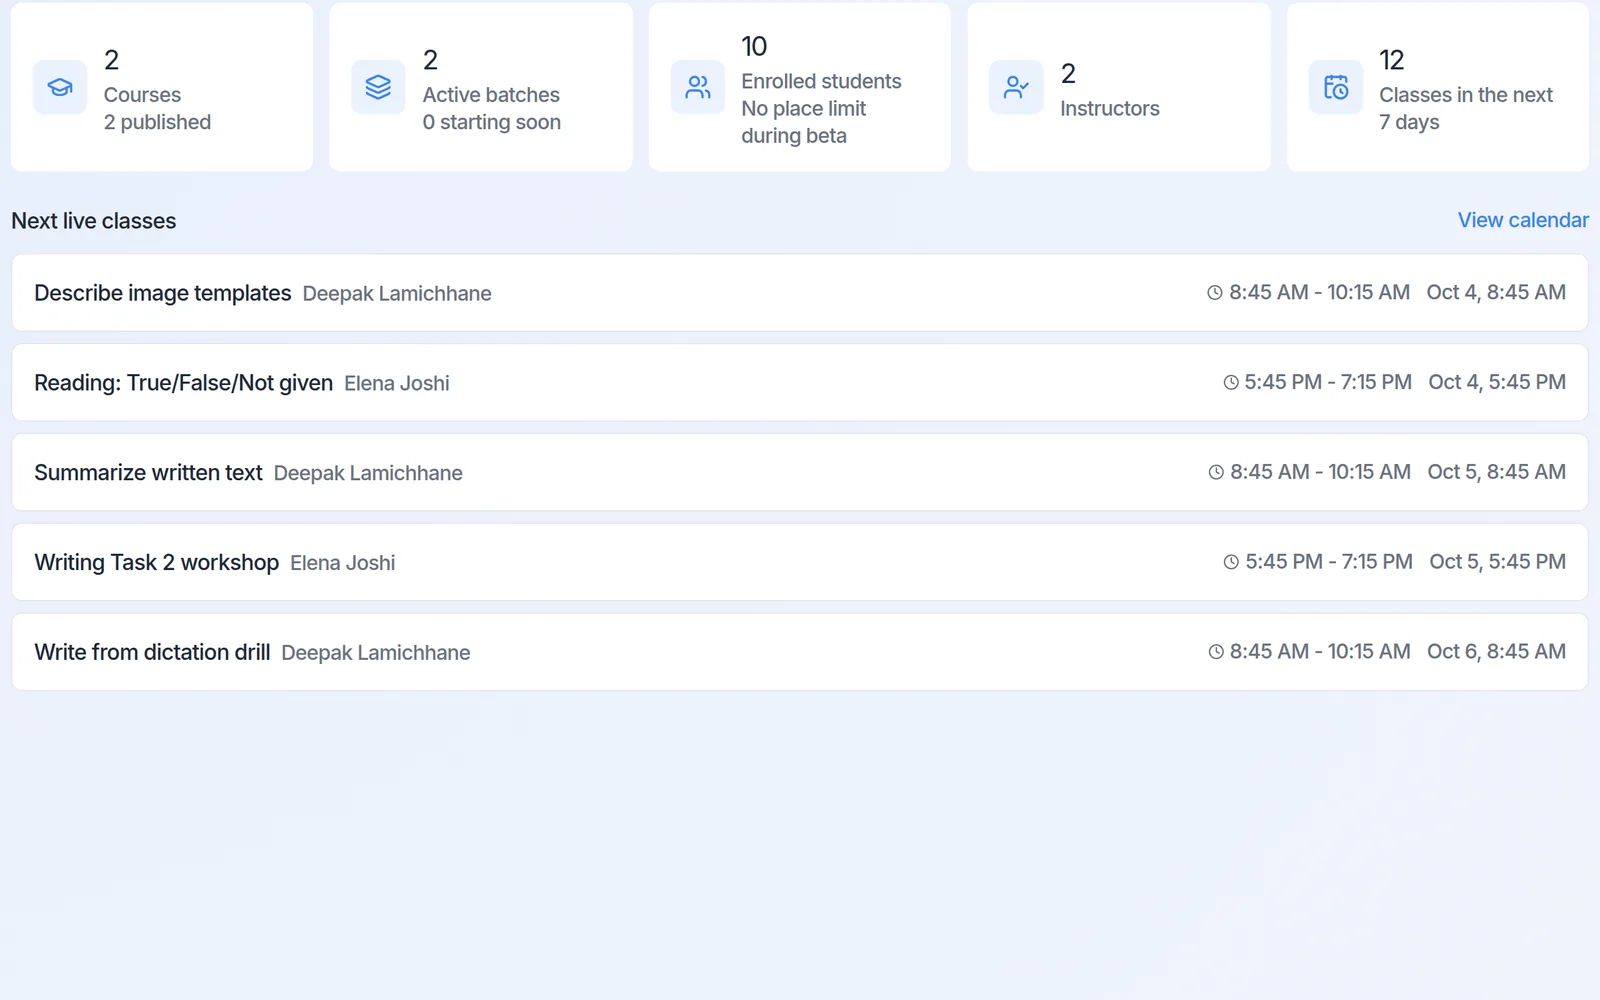Click the Oct 4, 5:45 PM date
The width and height of the screenshot is (1600, 1000).
coord(1497,382)
